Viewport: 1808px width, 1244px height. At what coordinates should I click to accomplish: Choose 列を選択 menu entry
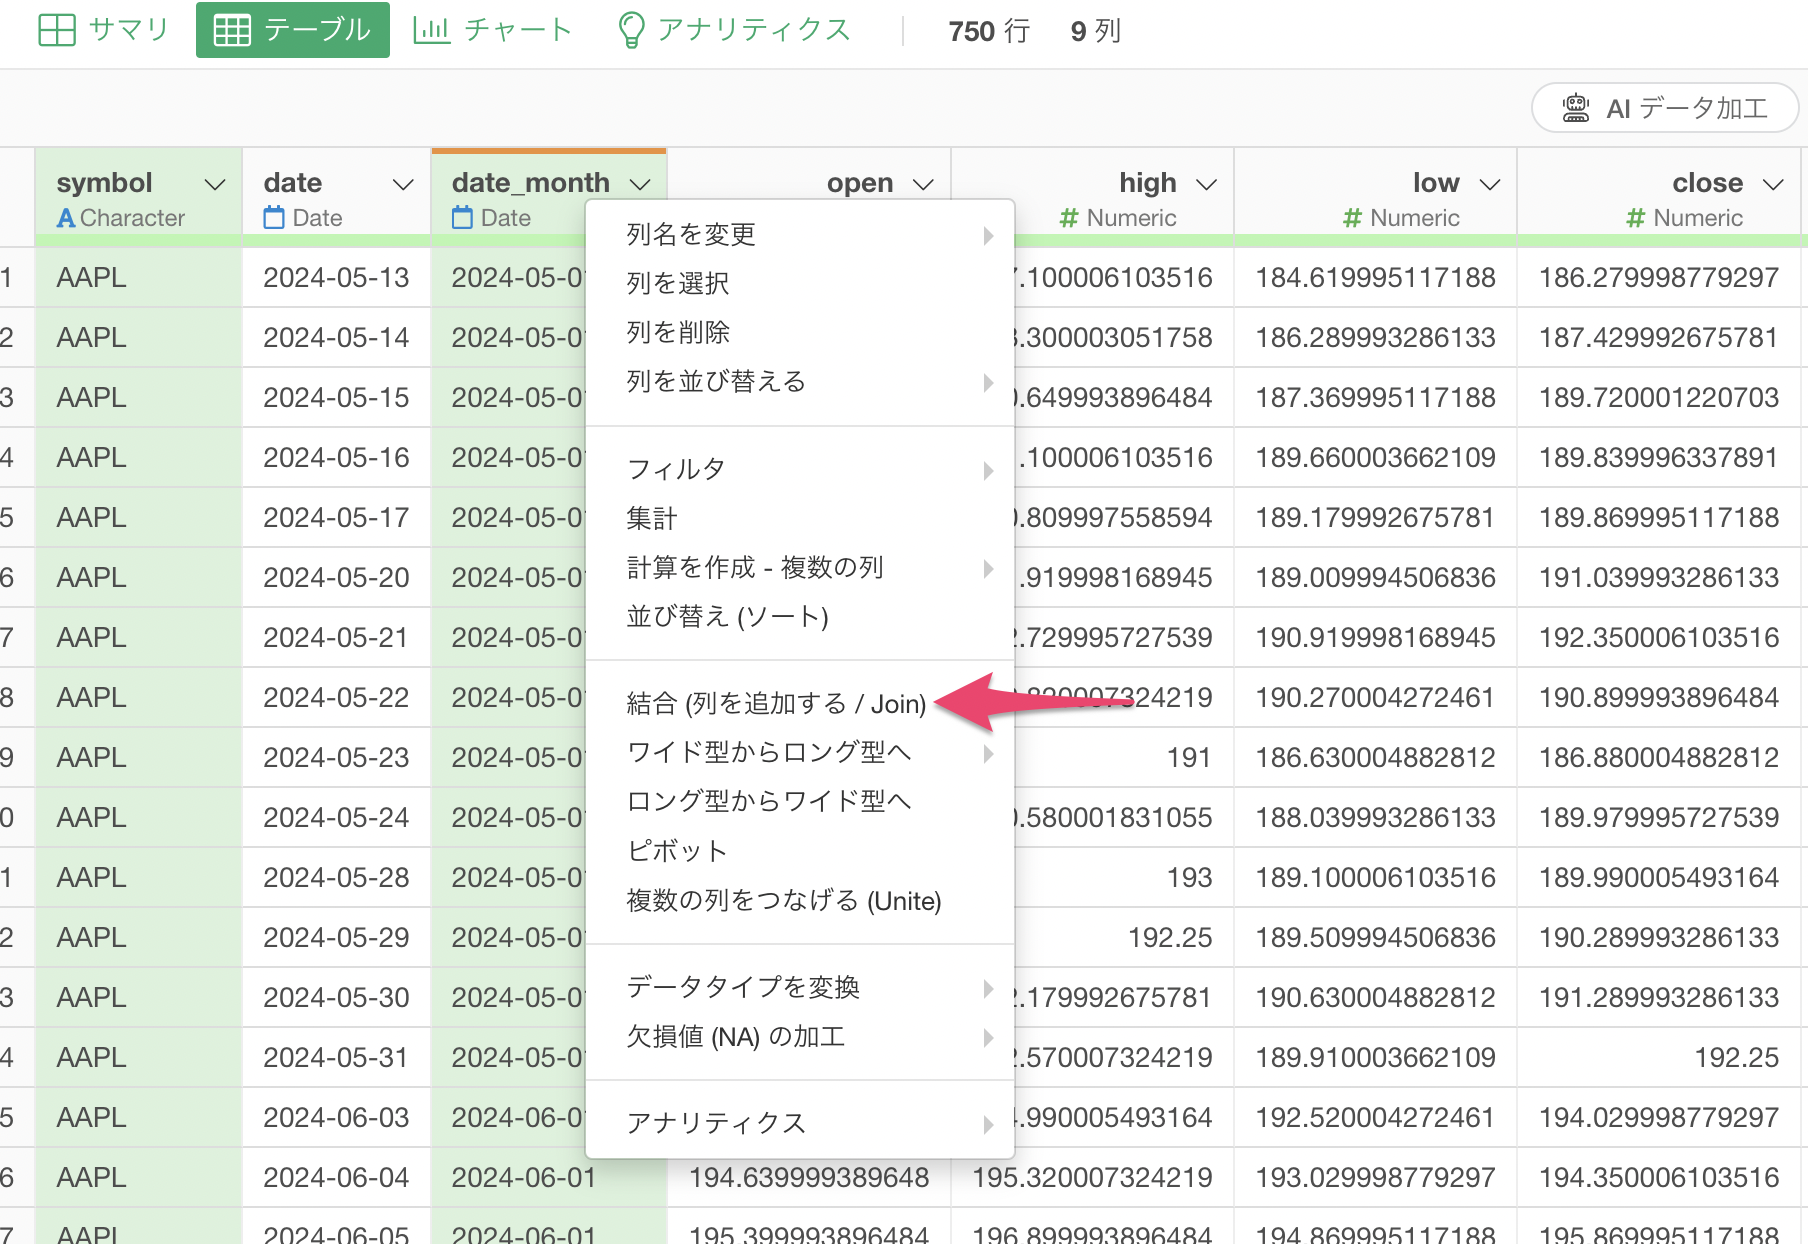[x=800, y=284]
